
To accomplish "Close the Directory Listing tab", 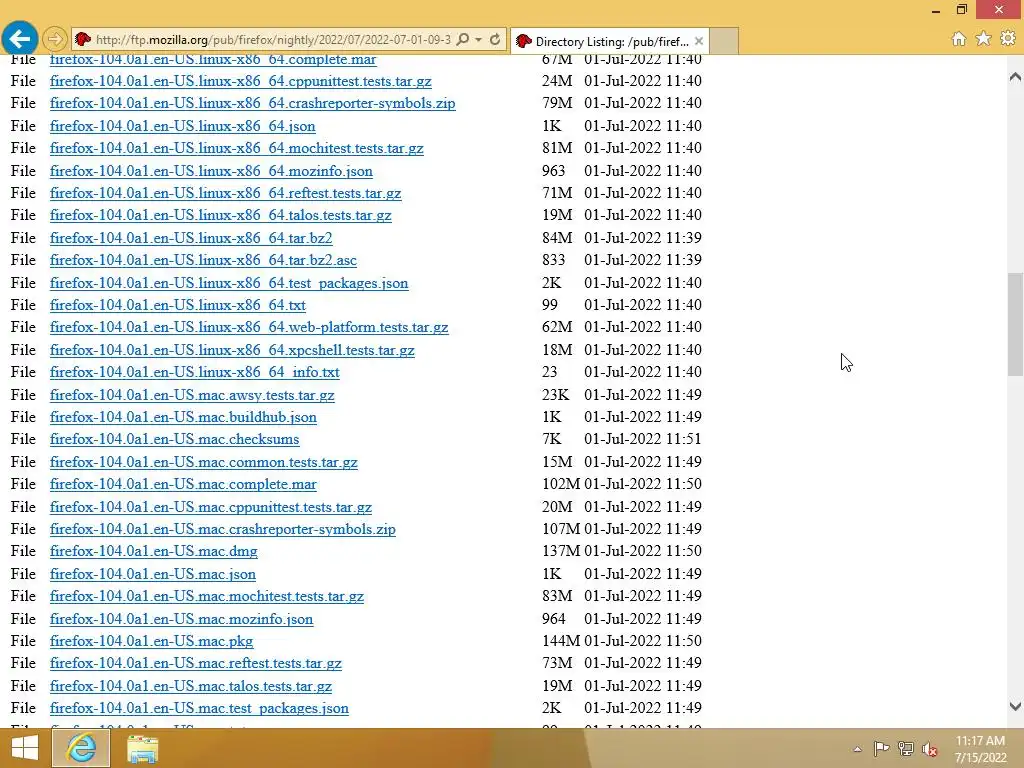I will (699, 41).
